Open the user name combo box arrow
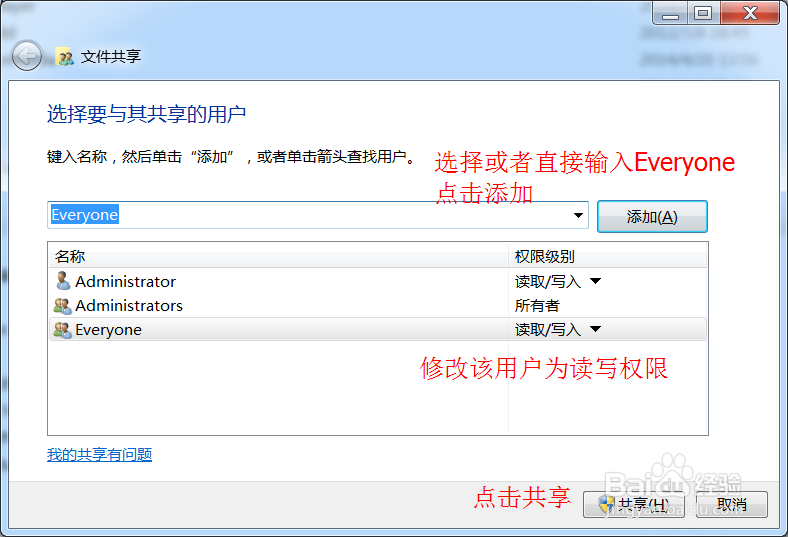This screenshot has width=788, height=537. click(578, 215)
